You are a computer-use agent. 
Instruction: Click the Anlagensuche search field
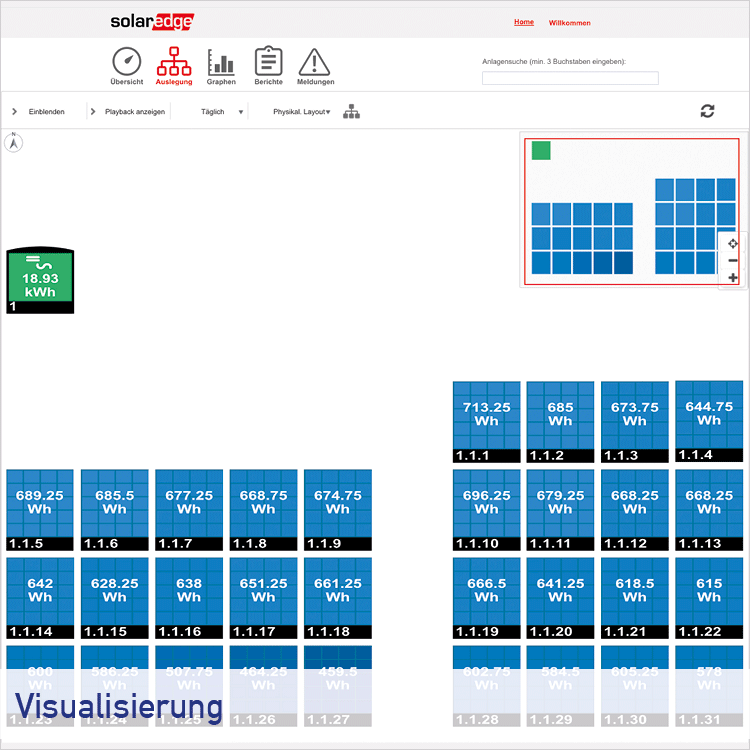click(570, 78)
